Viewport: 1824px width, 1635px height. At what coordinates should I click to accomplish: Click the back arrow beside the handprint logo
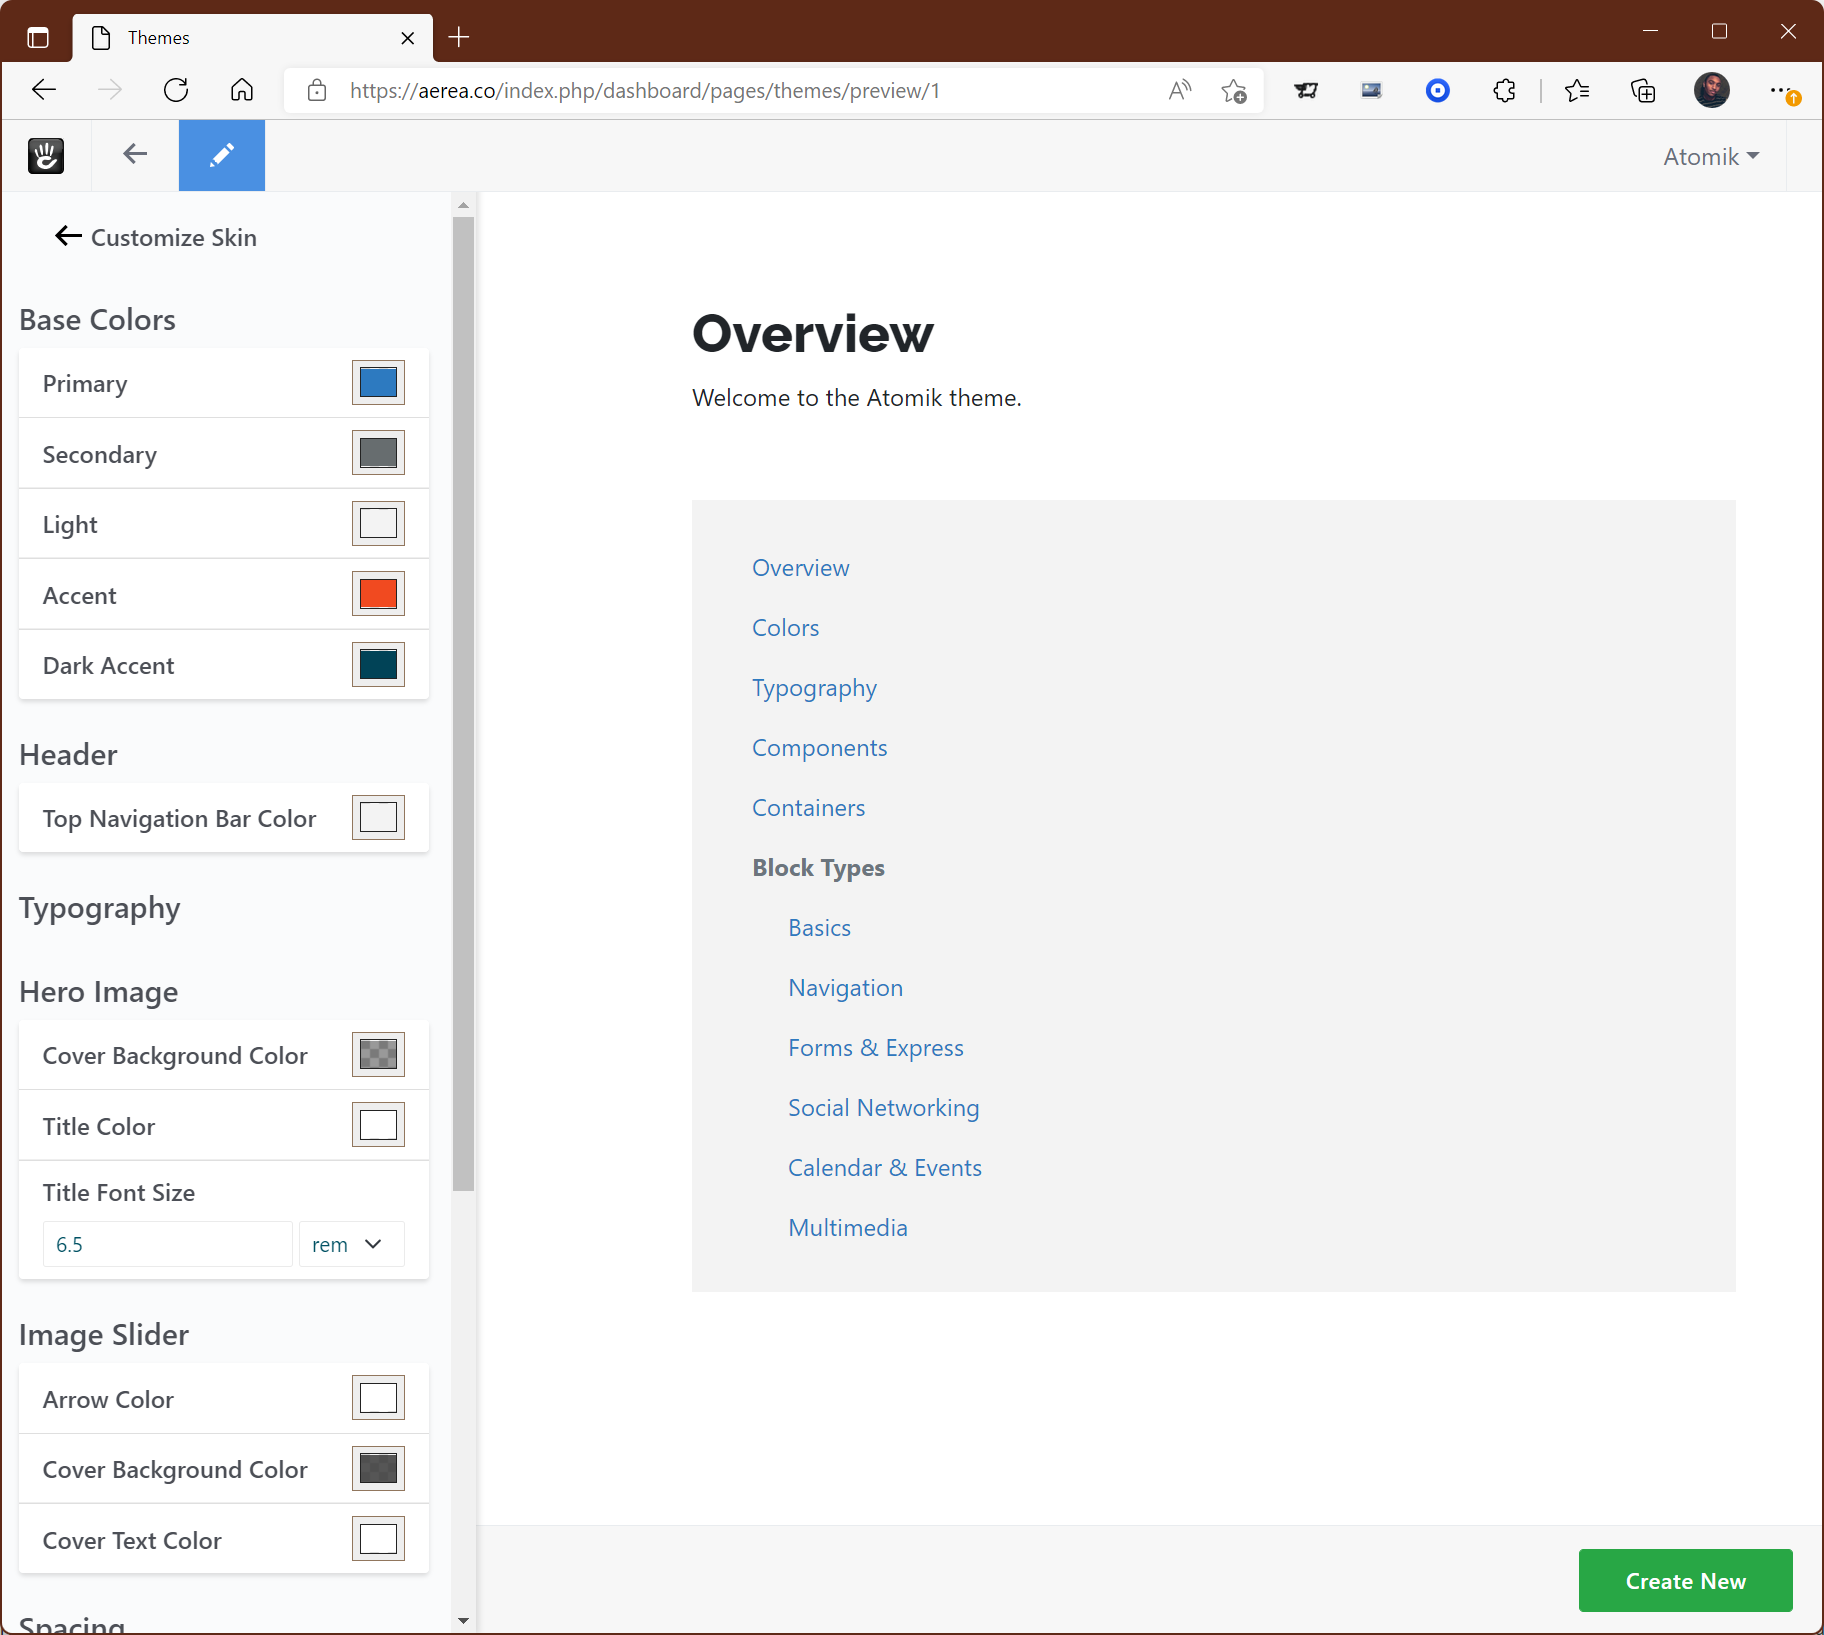point(134,154)
